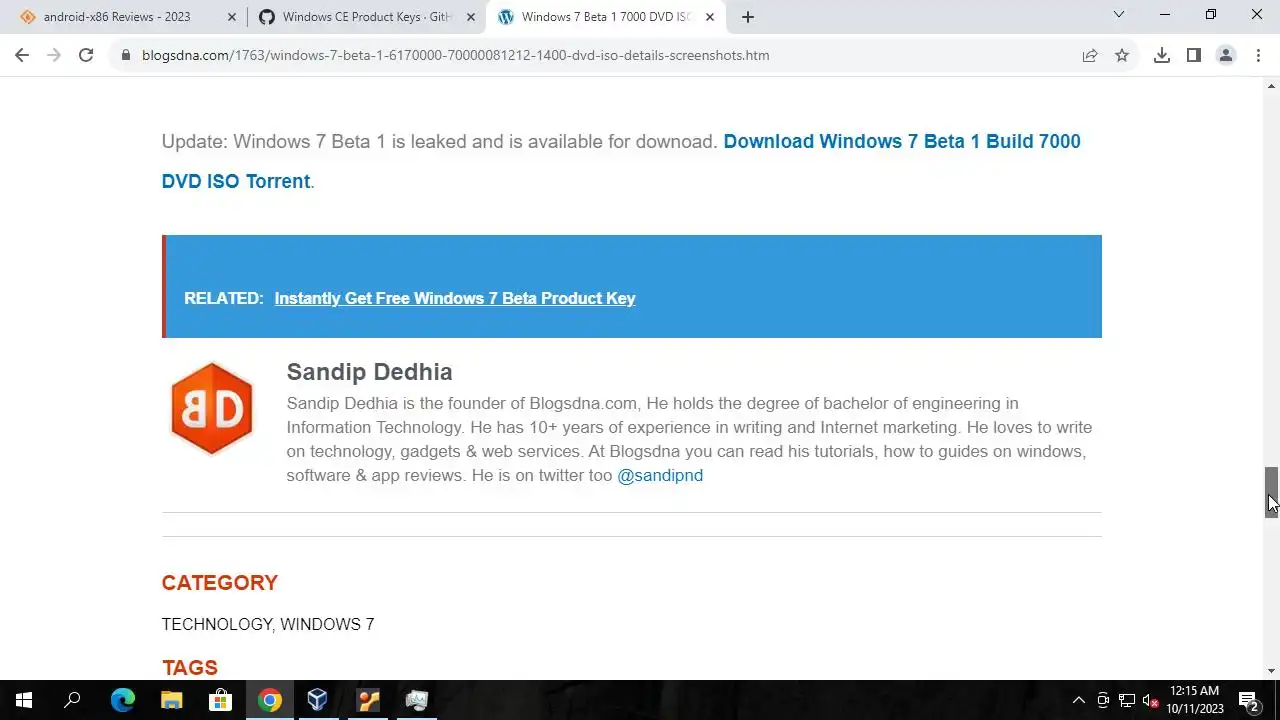This screenshot has height=720, width=1280.
Task: Click the TECHNOLOGY, WINDOWS 7 category text
Action: [x=268, y=624]
